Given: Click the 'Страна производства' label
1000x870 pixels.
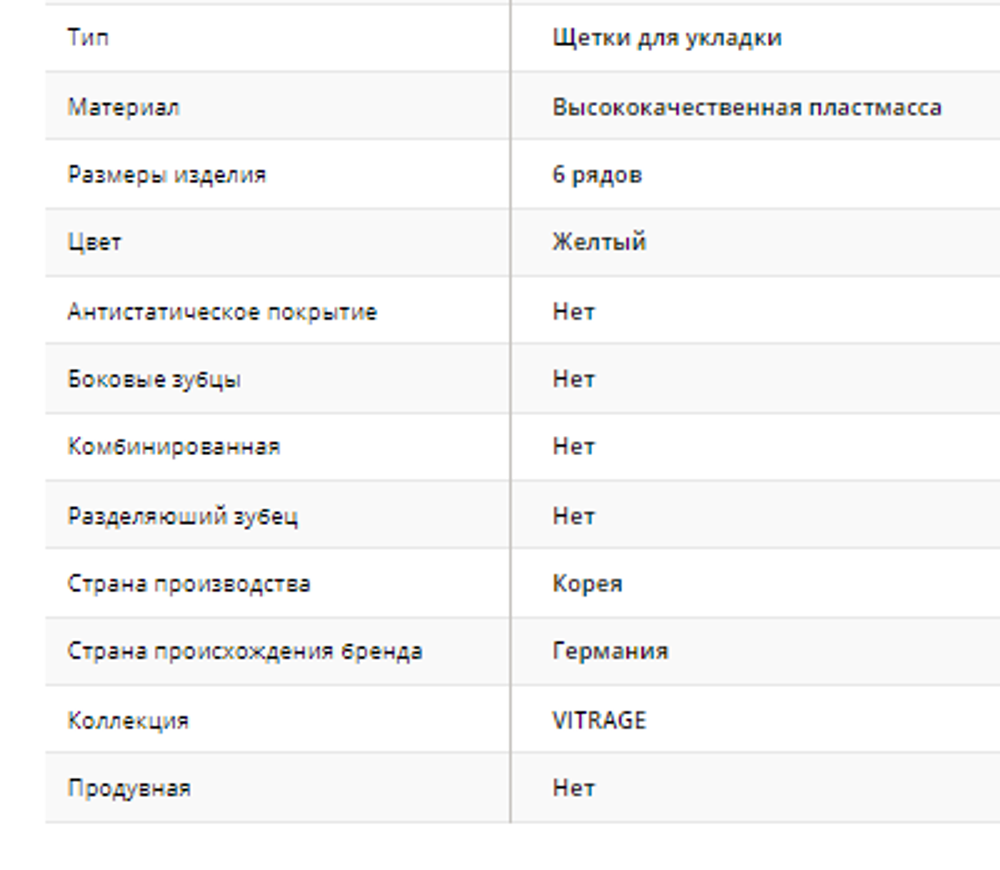Looking at the screenshot, I should pyautogui.click(x=188, y=583).
